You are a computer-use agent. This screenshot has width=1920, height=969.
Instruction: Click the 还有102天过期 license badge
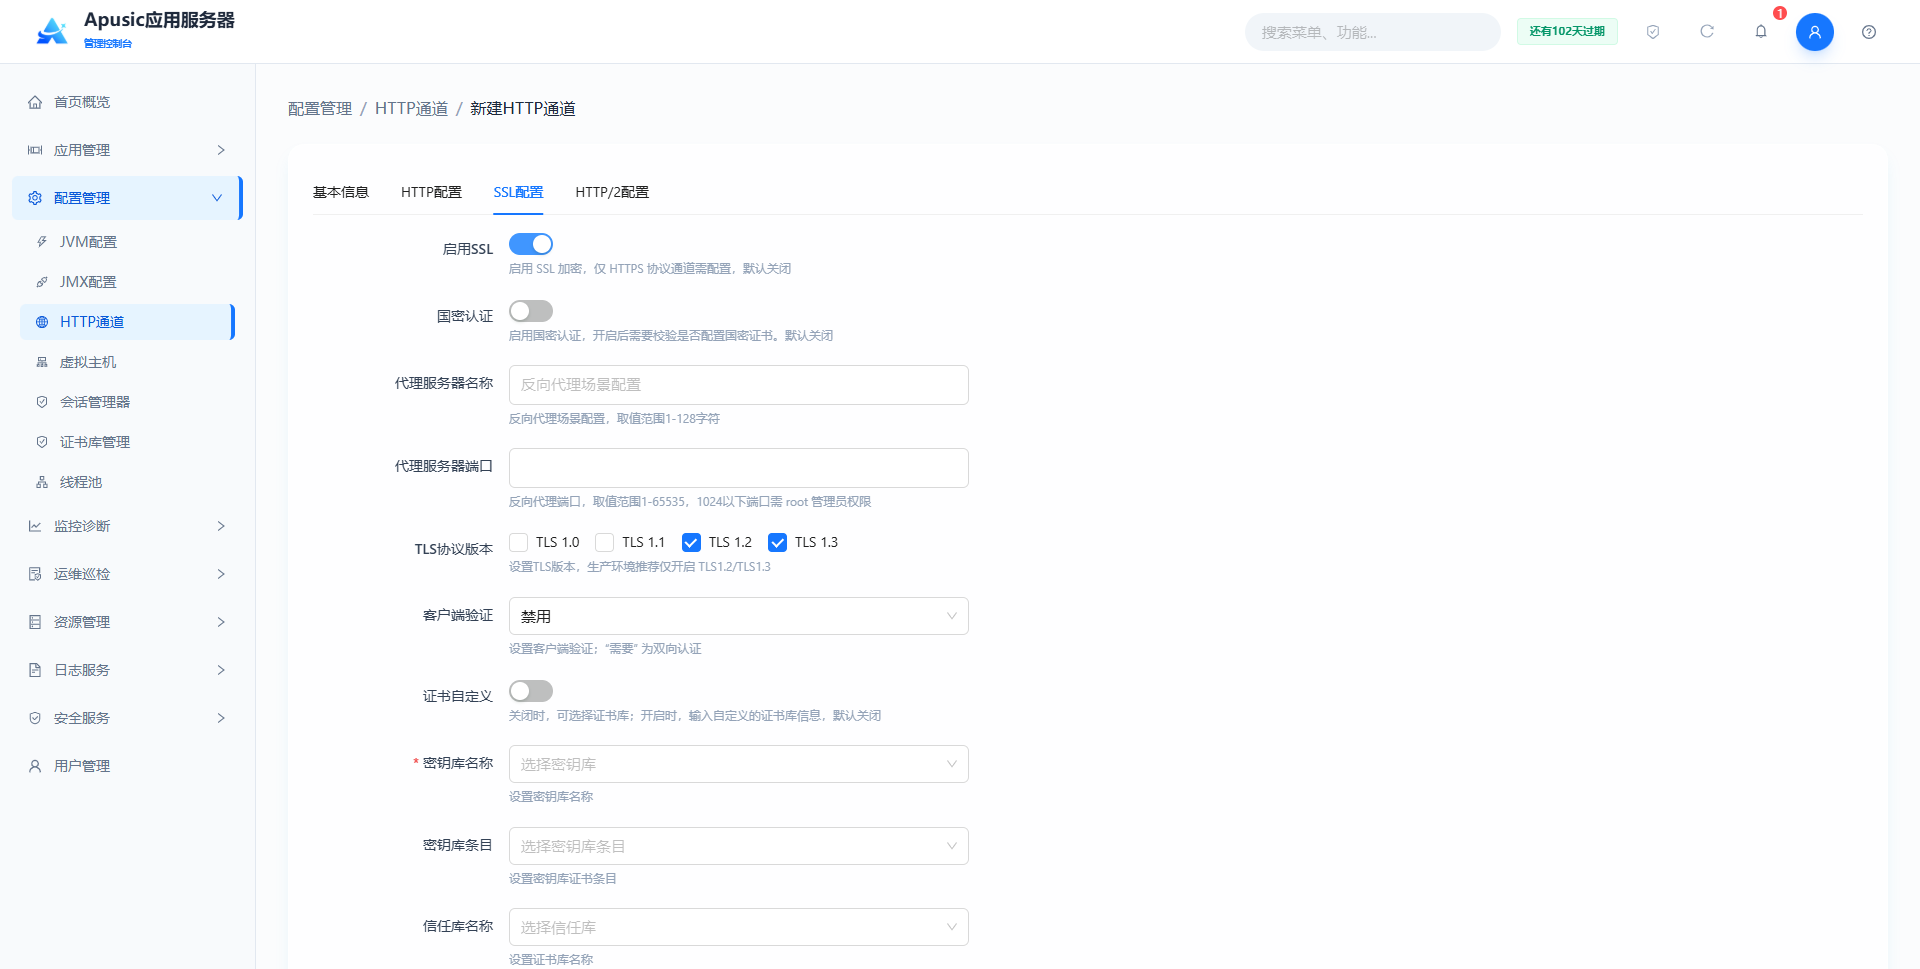tap(1567, 31)
